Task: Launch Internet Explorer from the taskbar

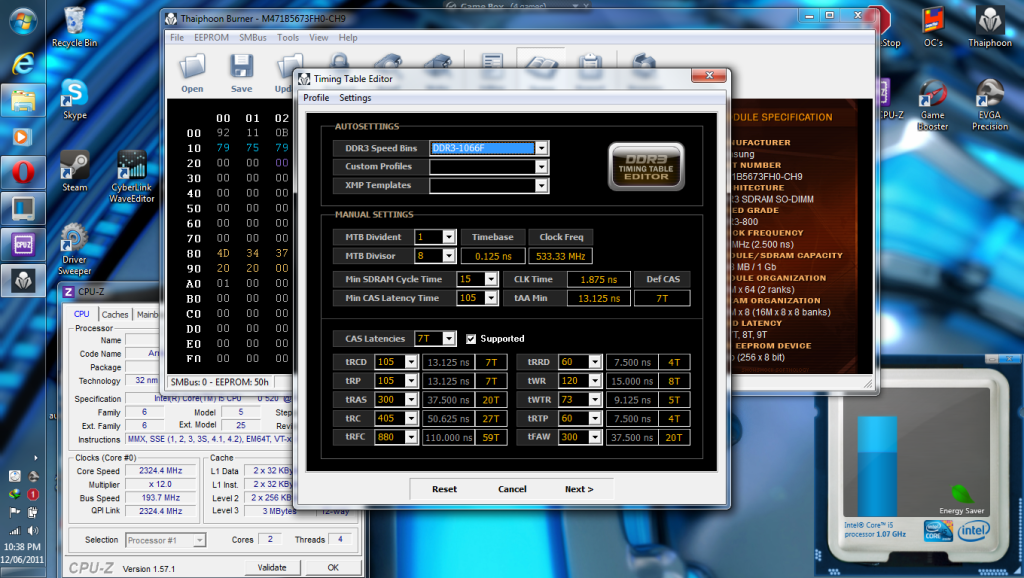Action: [x=23, y=63]
